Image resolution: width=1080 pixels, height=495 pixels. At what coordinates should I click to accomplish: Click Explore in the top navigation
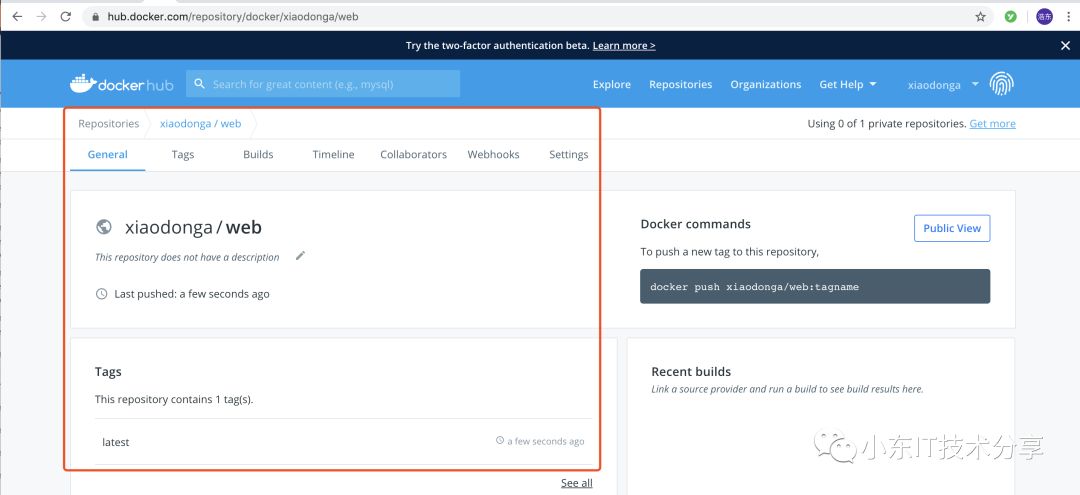612,84
